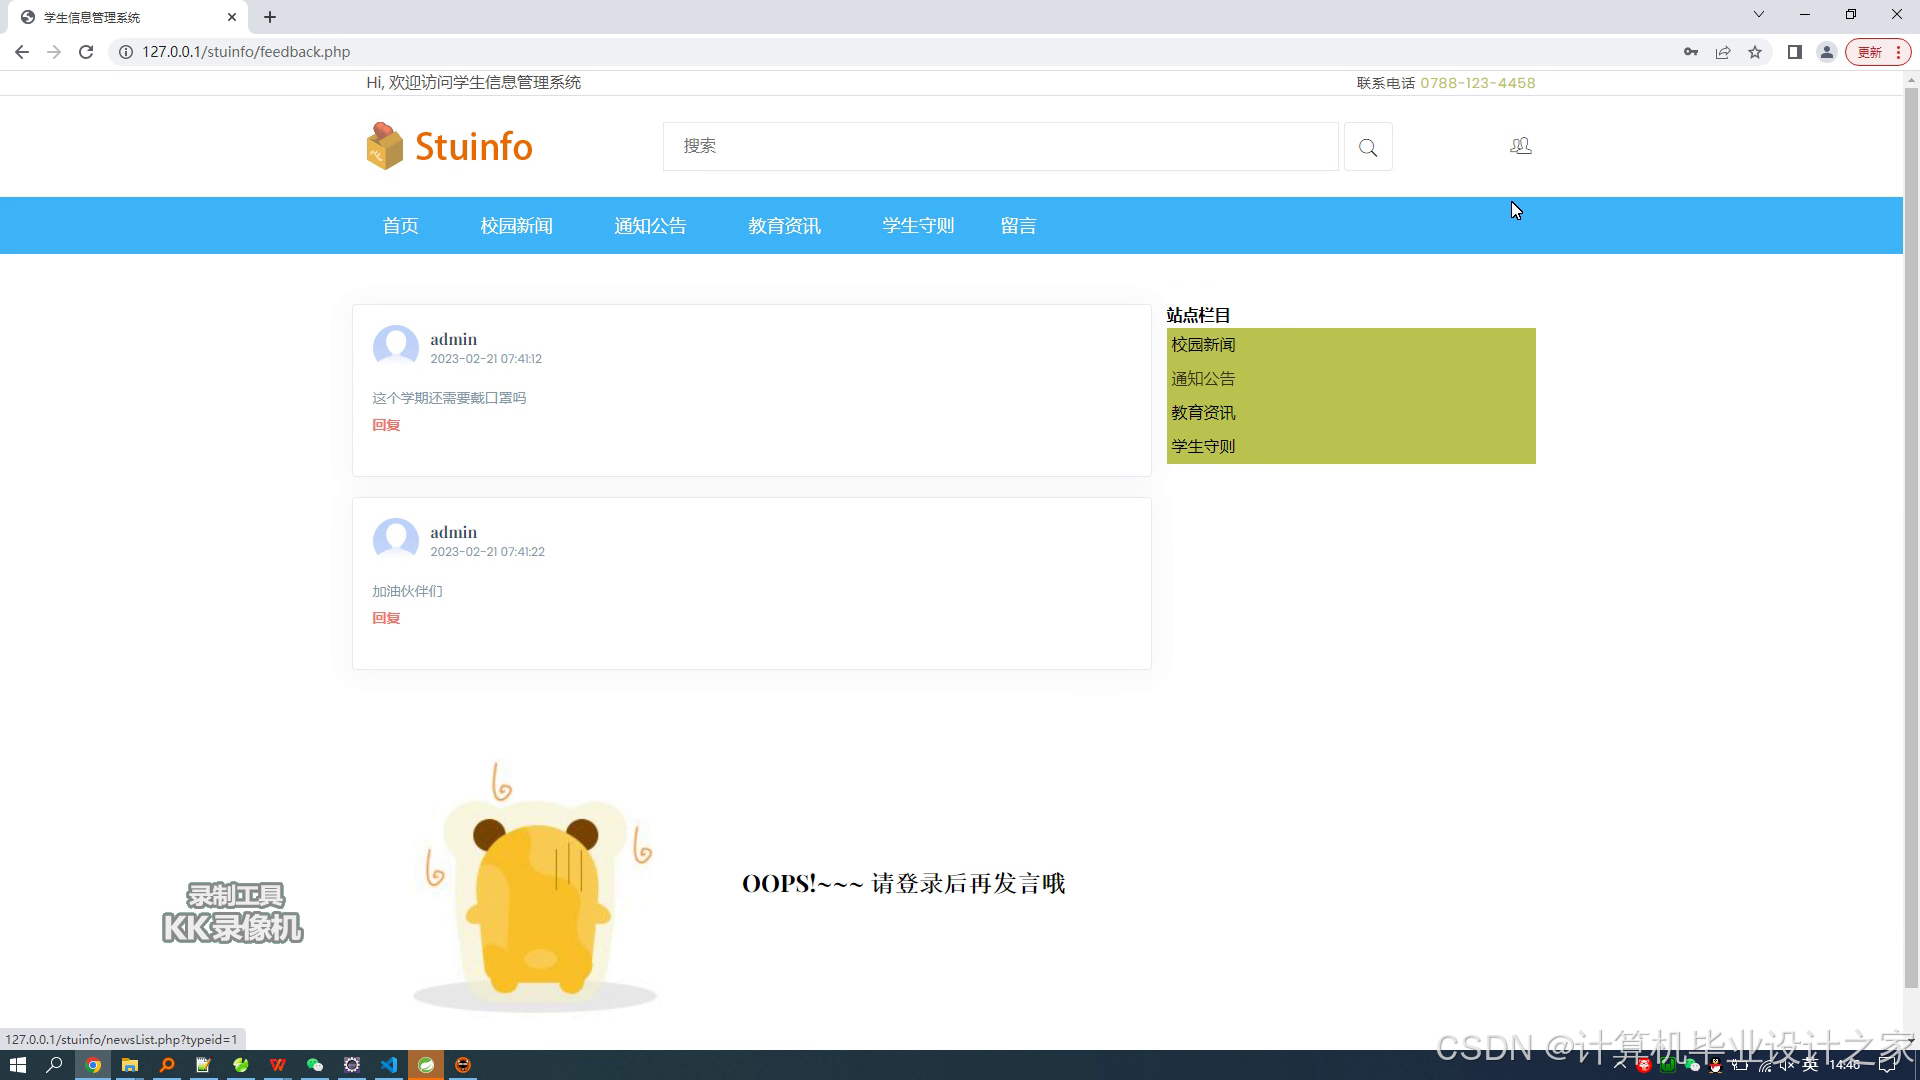The width and height of the screenshot is (1920, 1080).
Task: Click the 站点栏目 sidebar heading
Action: click(x=1198, y=315)
